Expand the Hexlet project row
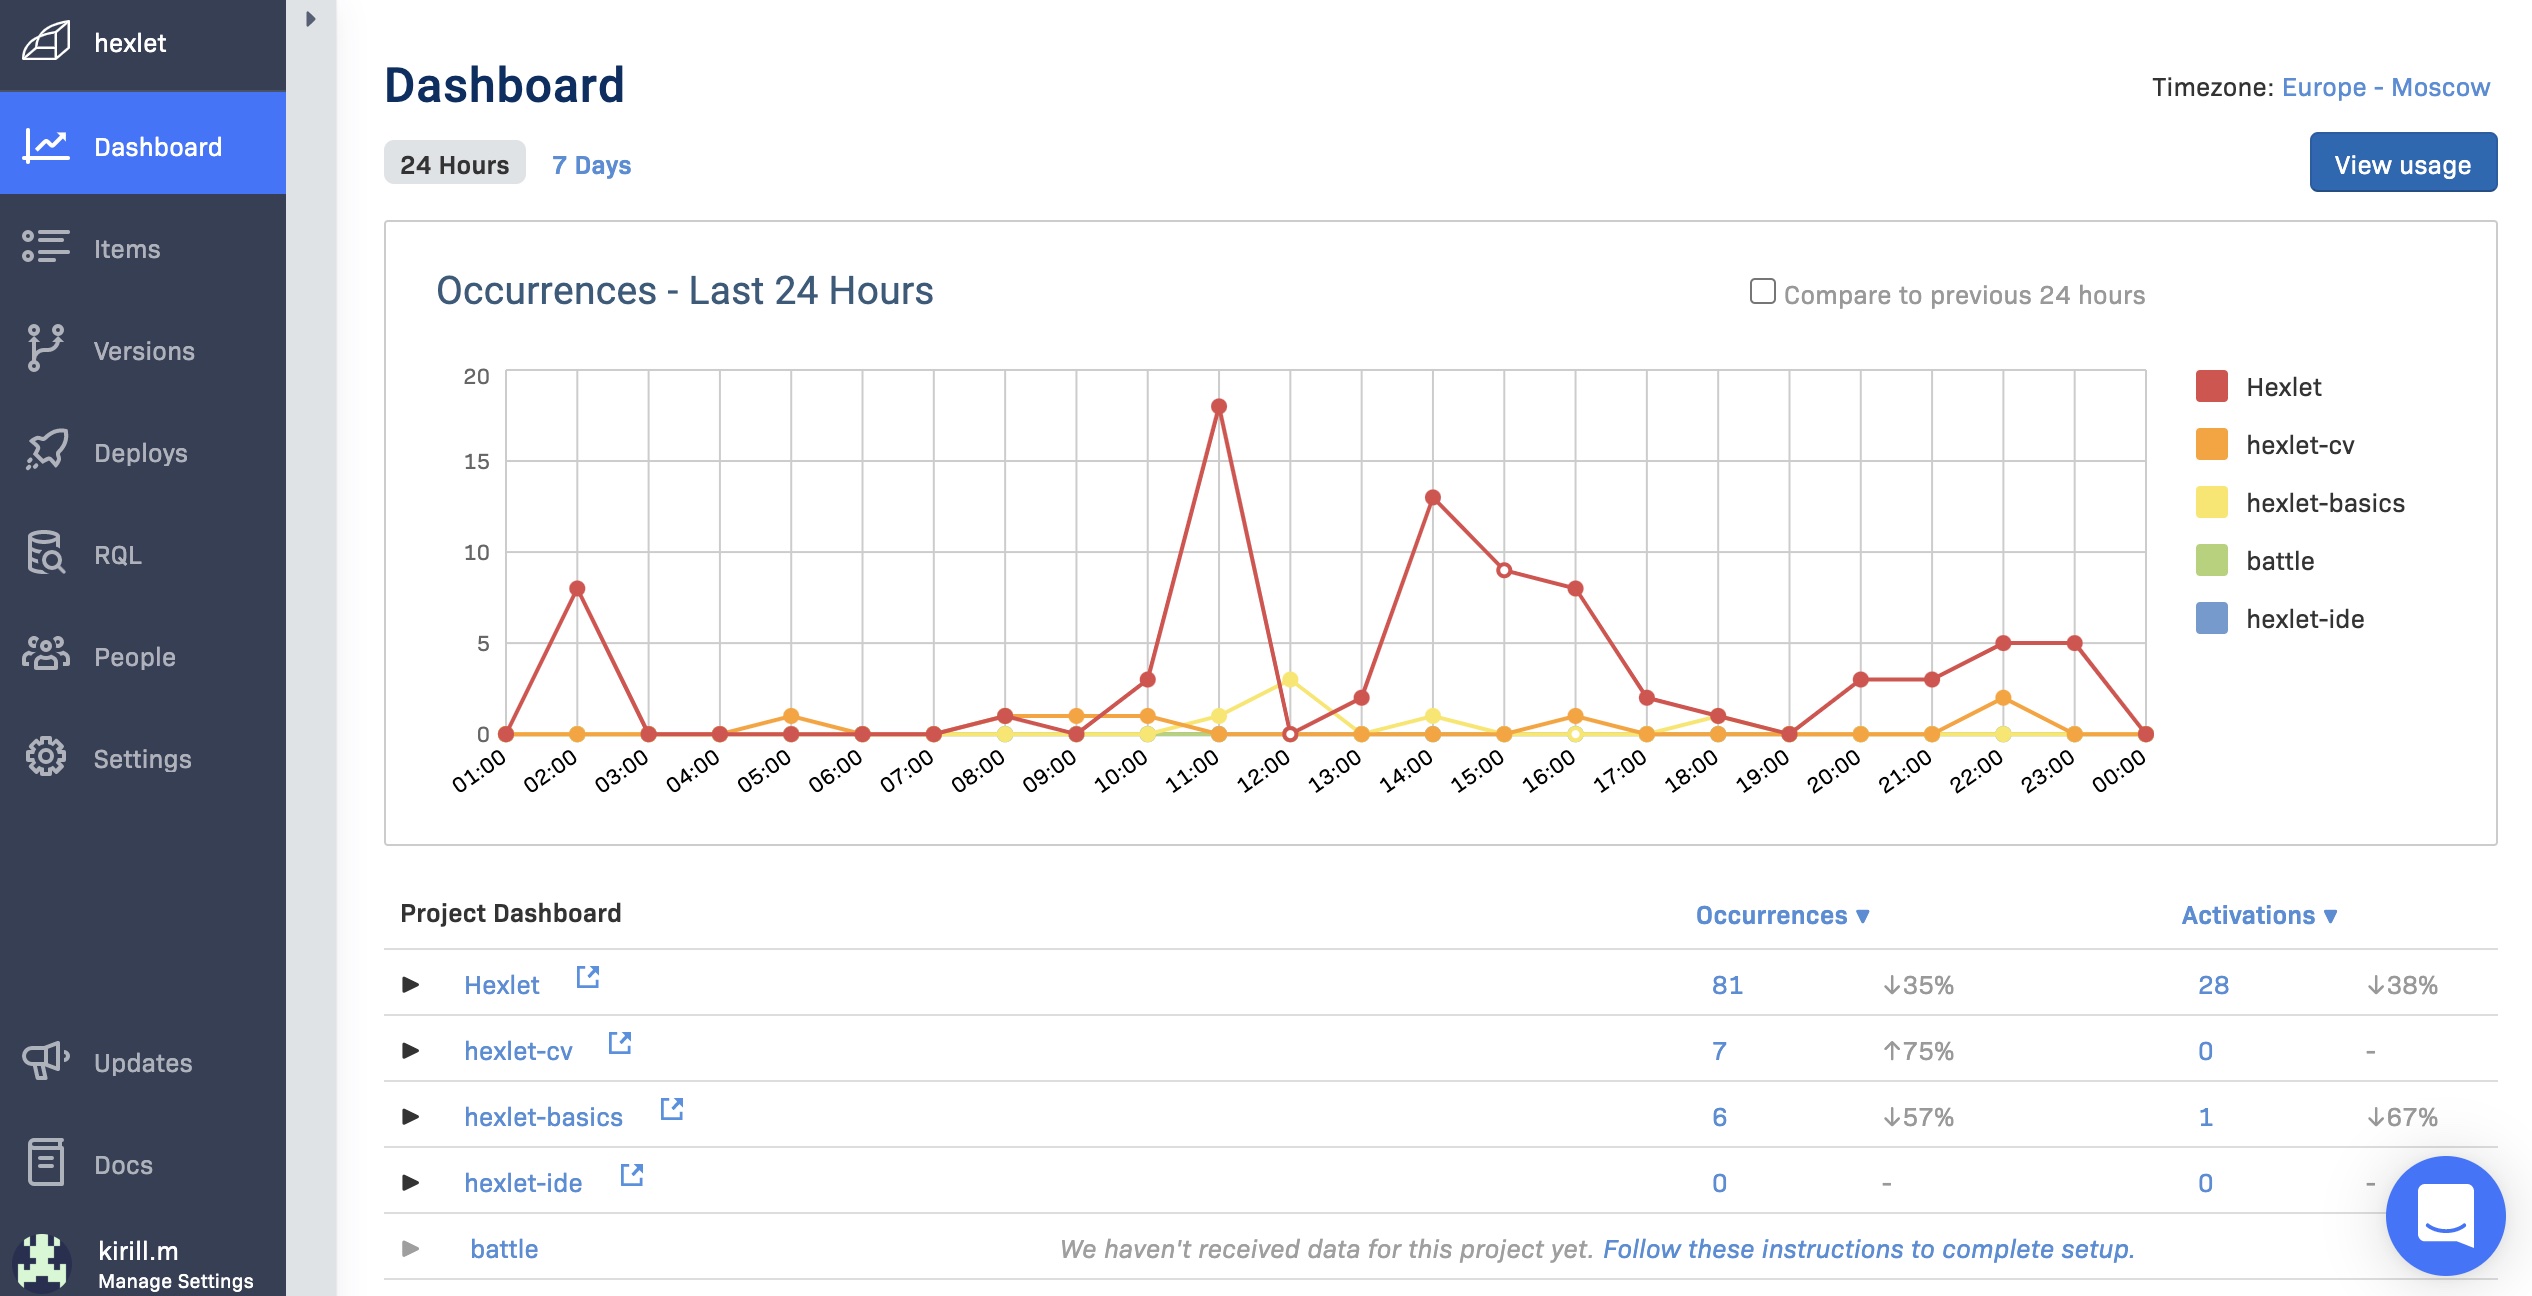2532x1296 pixels. (408, 982)
